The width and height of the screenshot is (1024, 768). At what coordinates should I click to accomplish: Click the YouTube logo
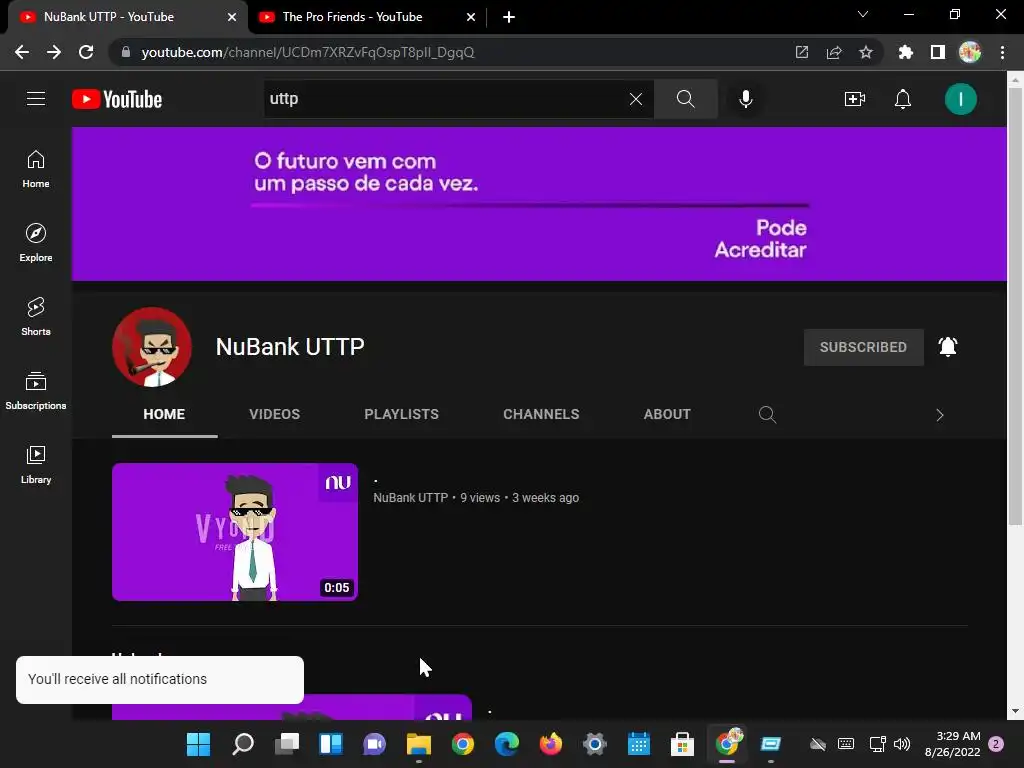pos(117,99)
